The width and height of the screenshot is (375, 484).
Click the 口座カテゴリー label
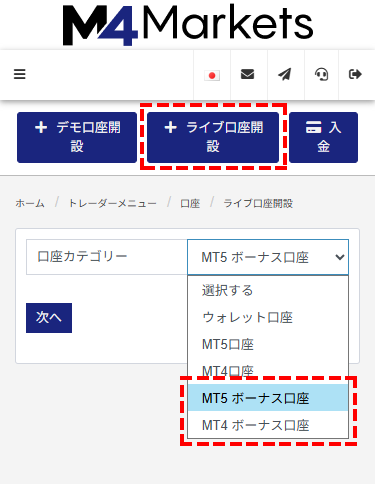(x=82, y=256)
